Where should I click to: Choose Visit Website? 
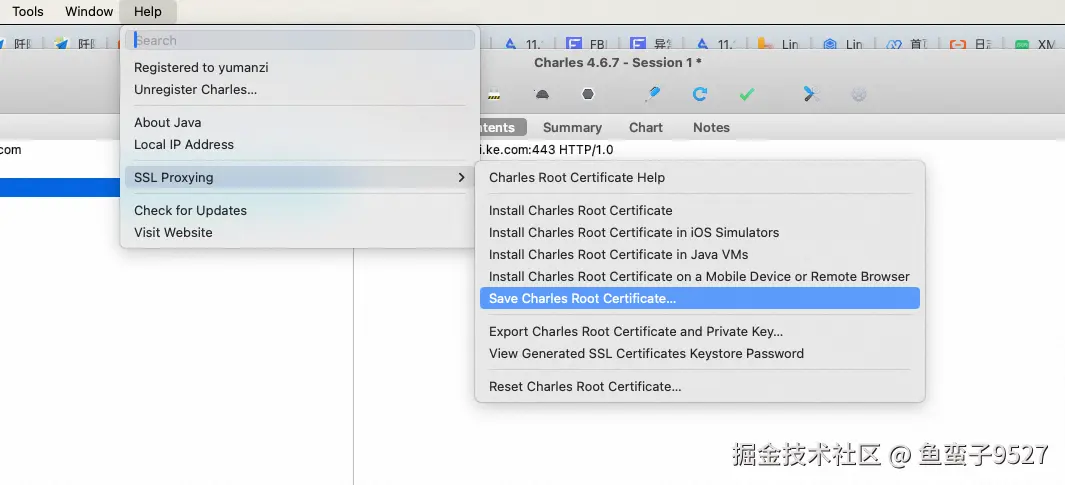300,232
